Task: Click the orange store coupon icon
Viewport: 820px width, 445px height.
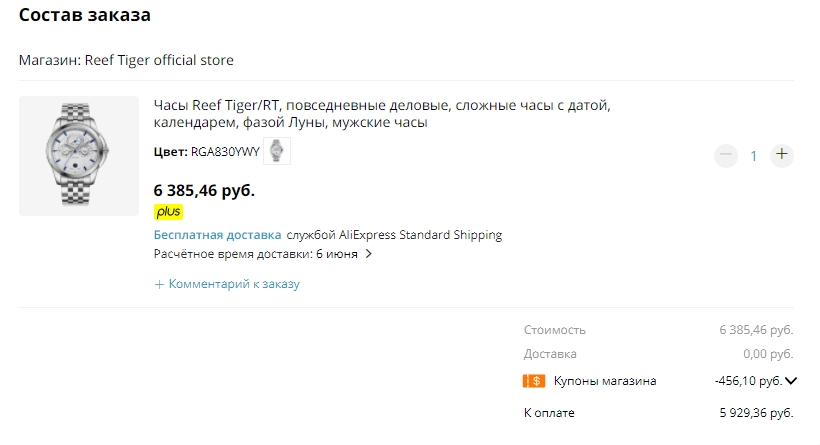Action: 533,381
